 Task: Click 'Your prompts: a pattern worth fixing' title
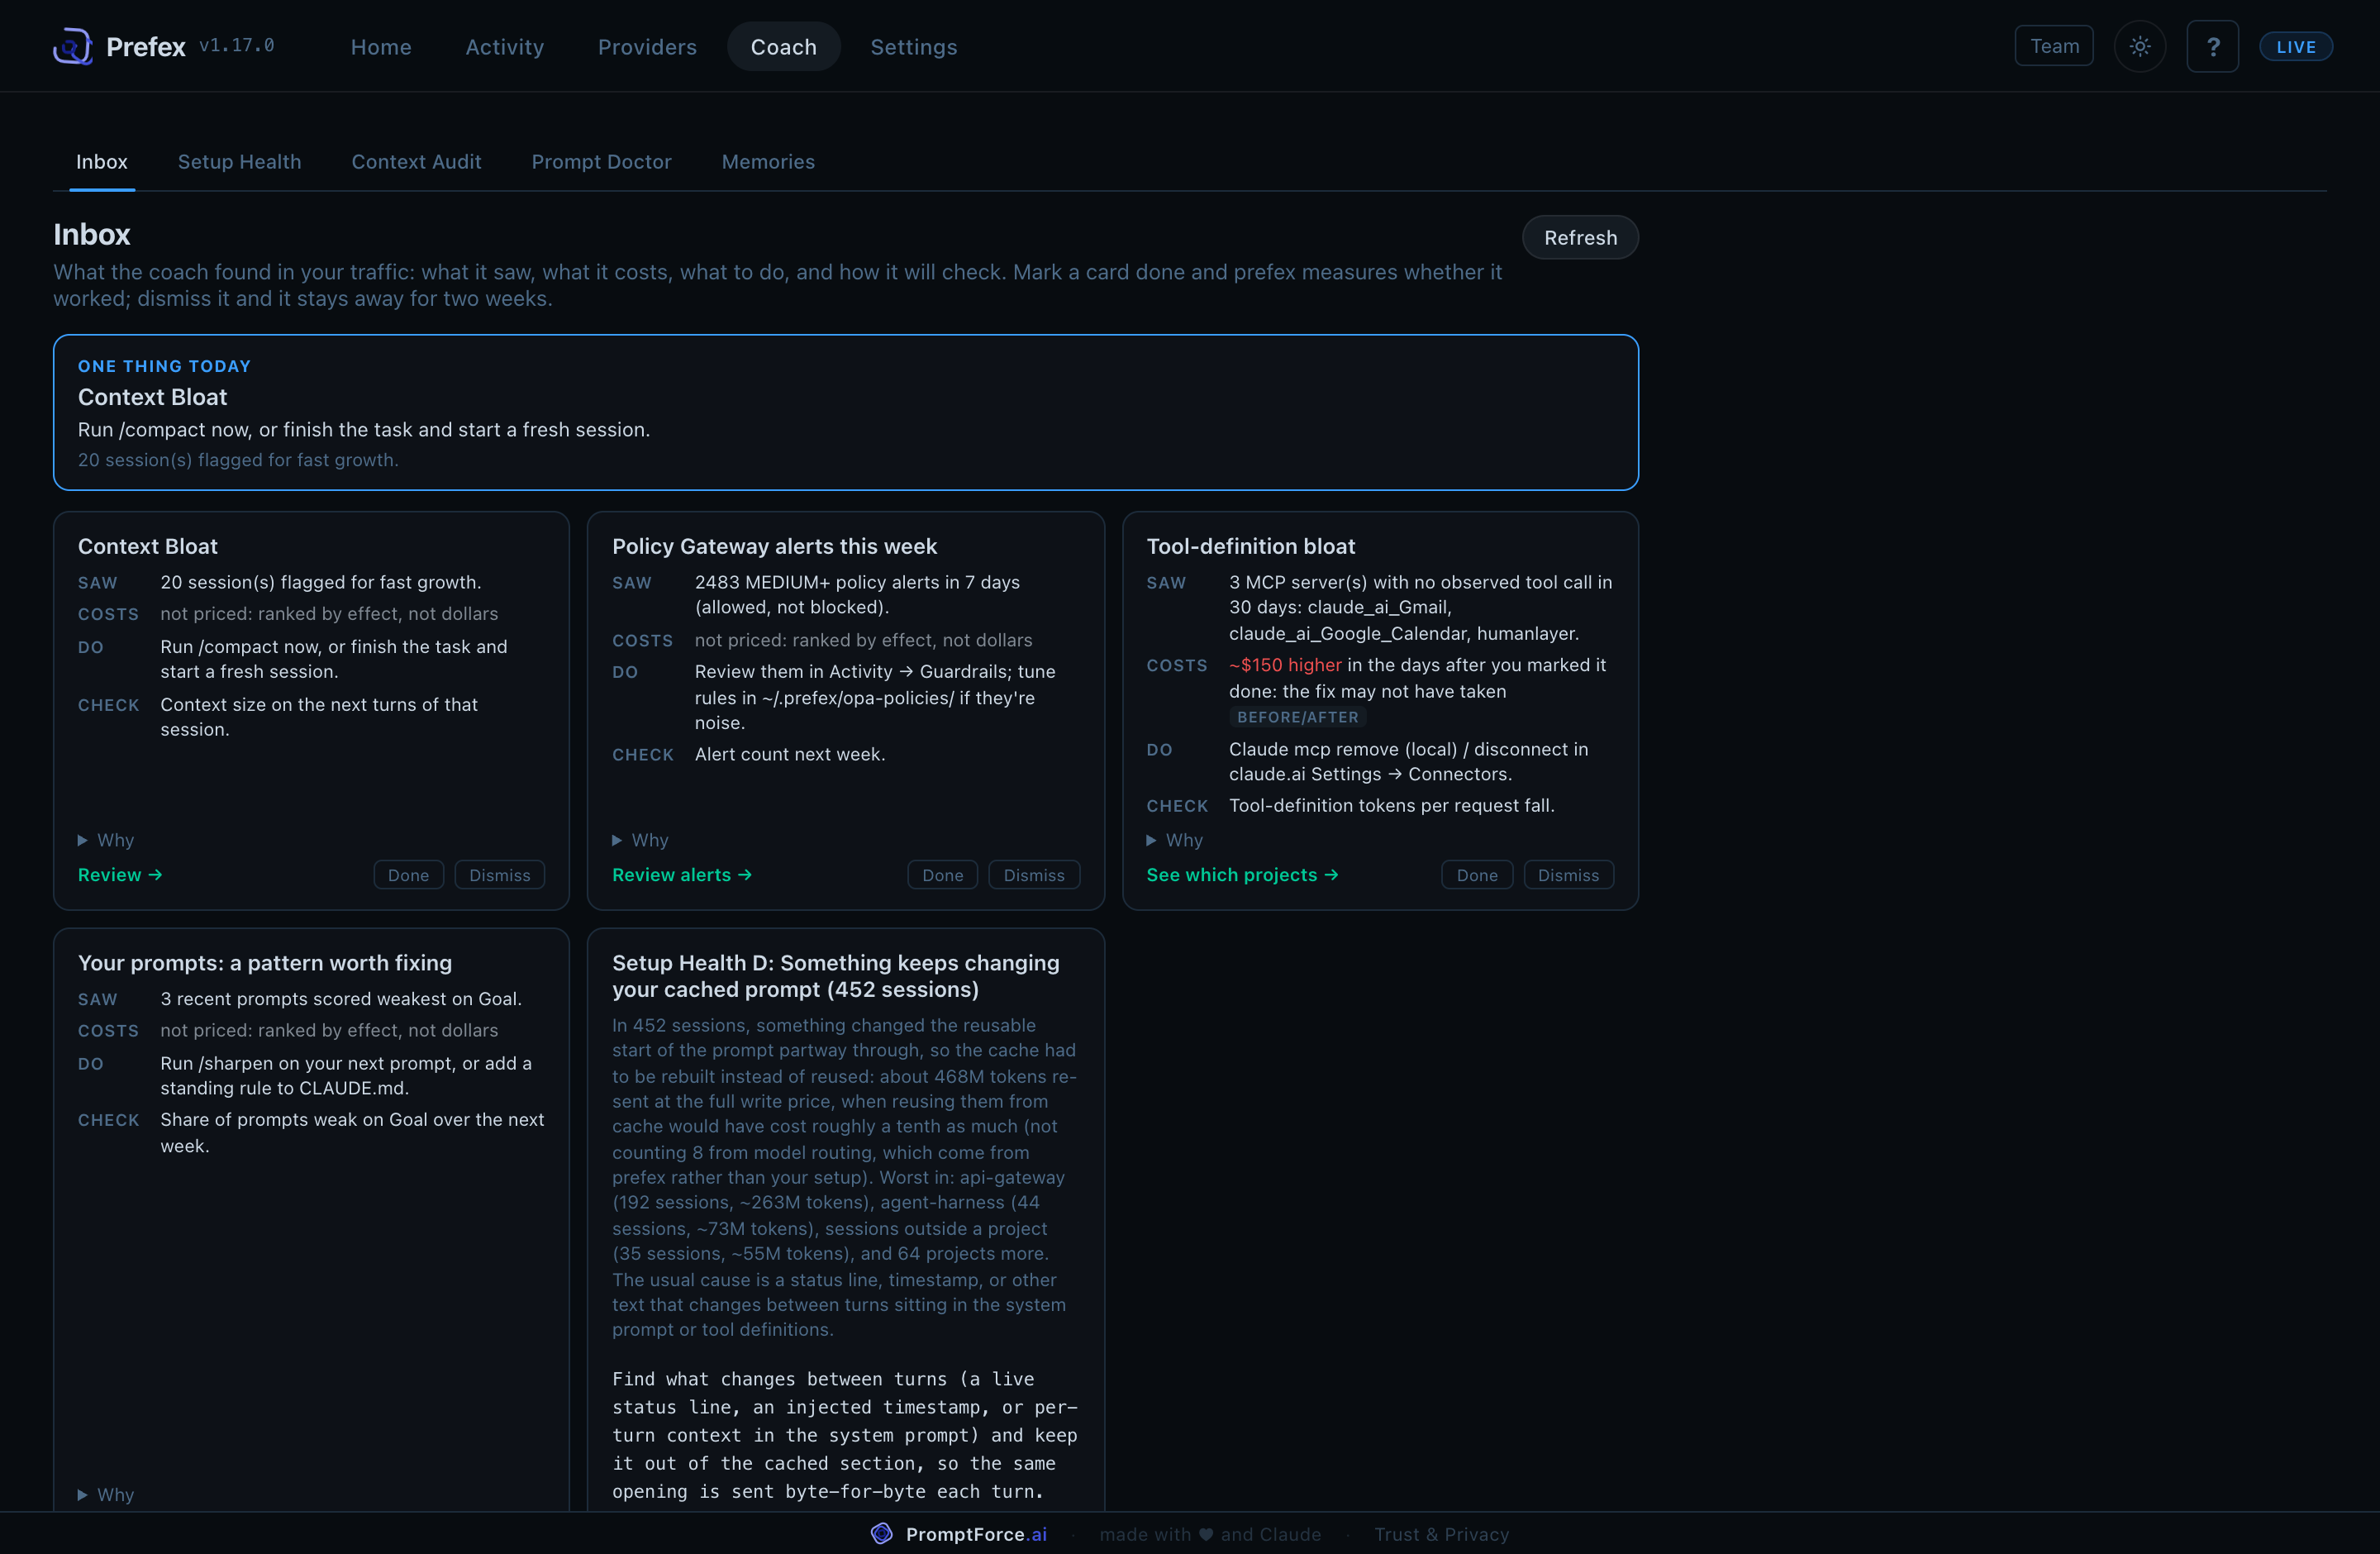pos(265,962)
